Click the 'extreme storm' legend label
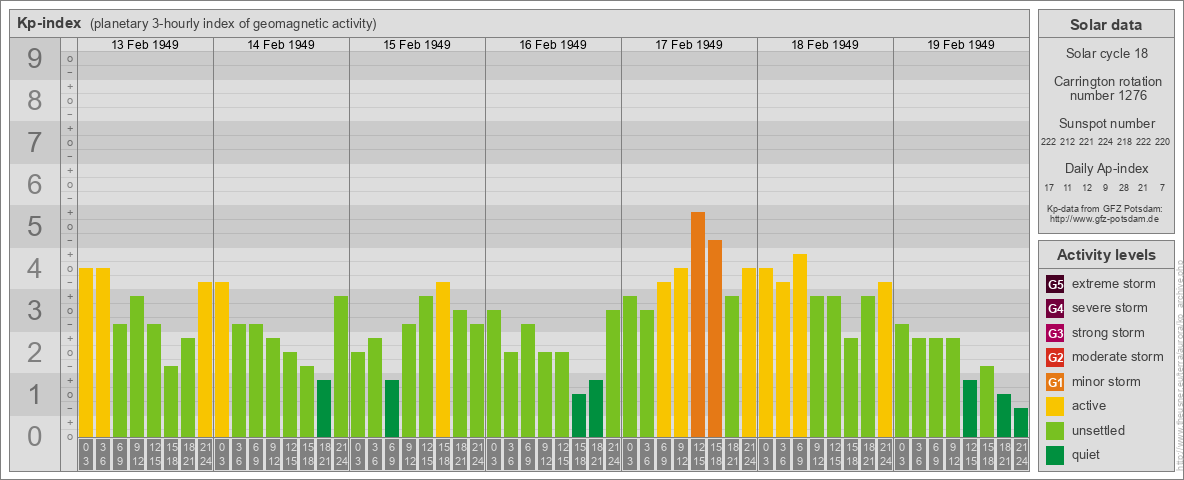 click(x=1114, y=284)
